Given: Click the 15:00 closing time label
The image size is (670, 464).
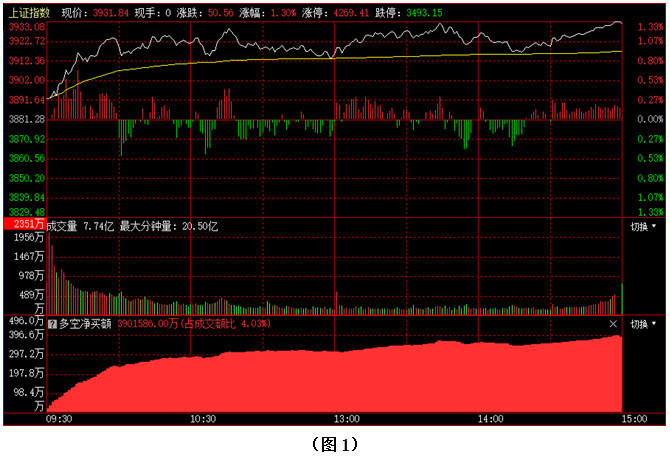Looking at the screenshot, I should pyautogui.click(x=633, y=421).
